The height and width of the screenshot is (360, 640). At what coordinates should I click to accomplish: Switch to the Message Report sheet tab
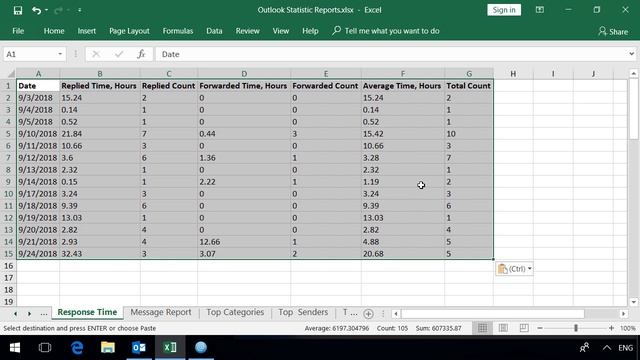161,312
